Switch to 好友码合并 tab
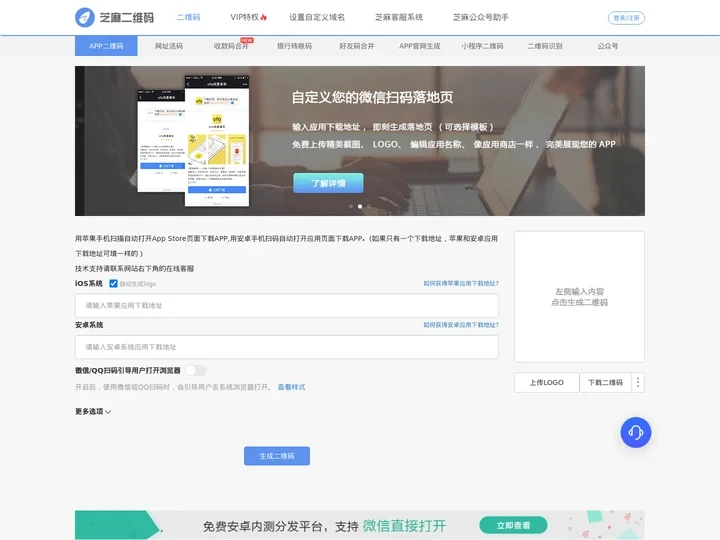 [x=357, y=46]
